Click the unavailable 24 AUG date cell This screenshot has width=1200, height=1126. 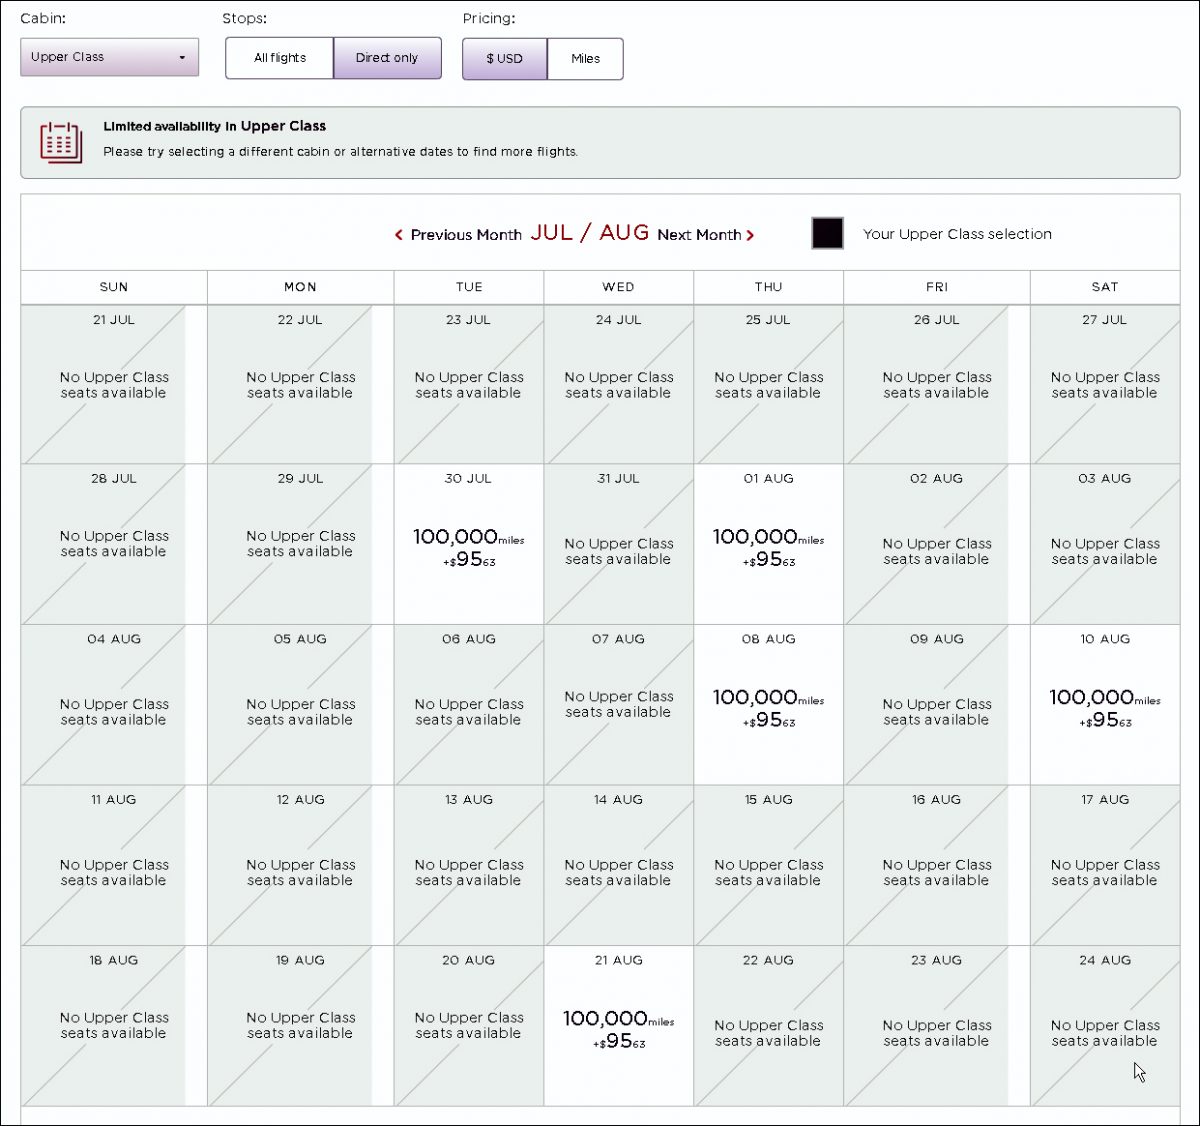coord(1104,1027)
